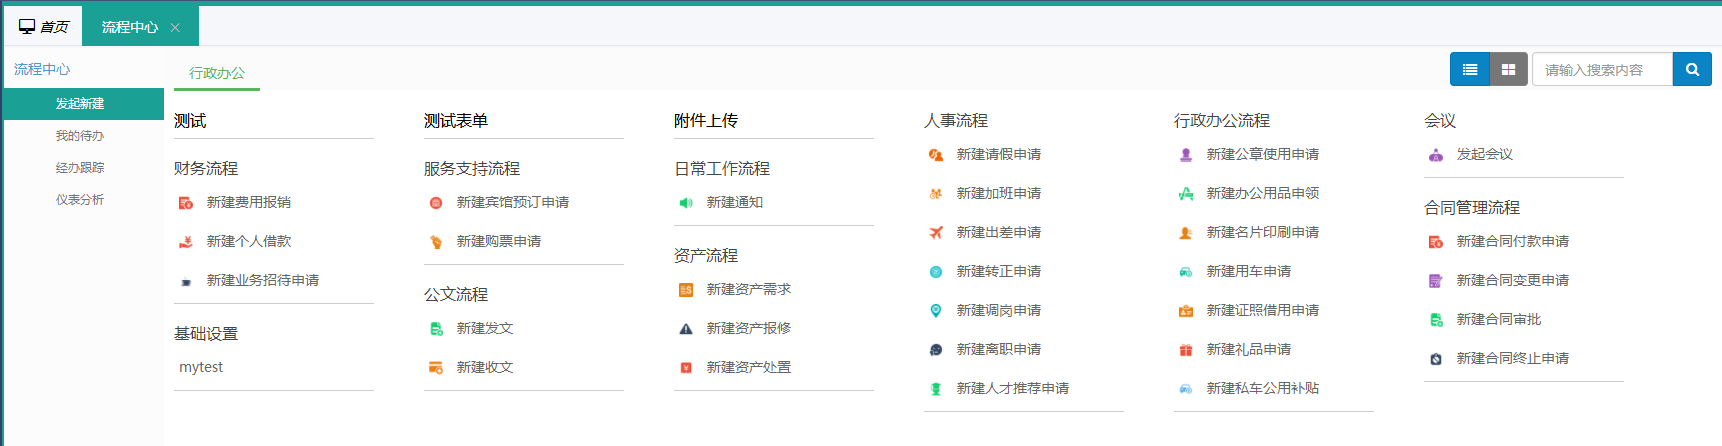Click the 新建资产报修 warning triangle icon
The width and height of the screenshot is (1722, 446).
point(686,329)
